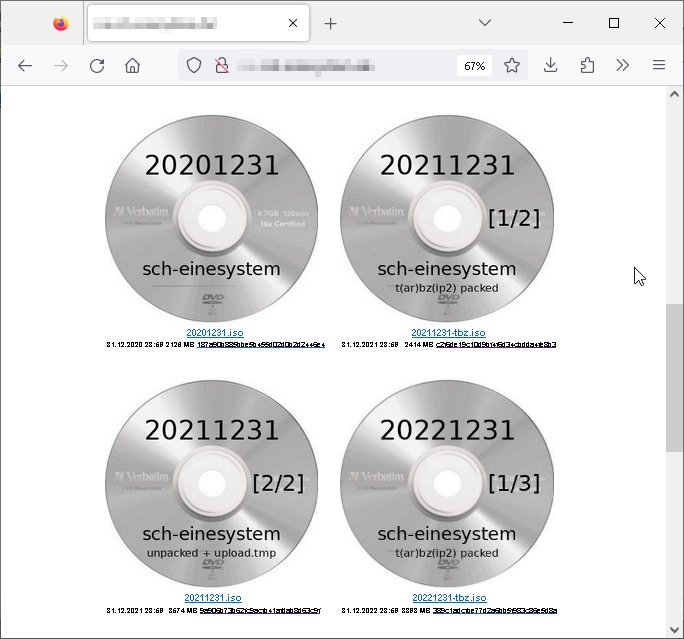Open the 20211231-tbz.iso link

coord(448,332)
